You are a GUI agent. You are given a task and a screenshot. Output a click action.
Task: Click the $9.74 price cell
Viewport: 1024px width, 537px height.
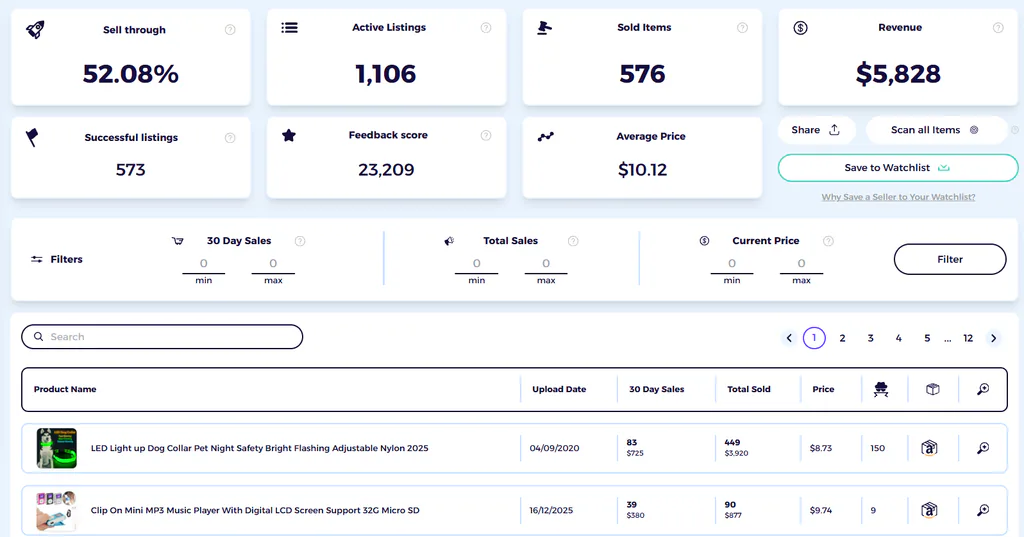[821, 510]
